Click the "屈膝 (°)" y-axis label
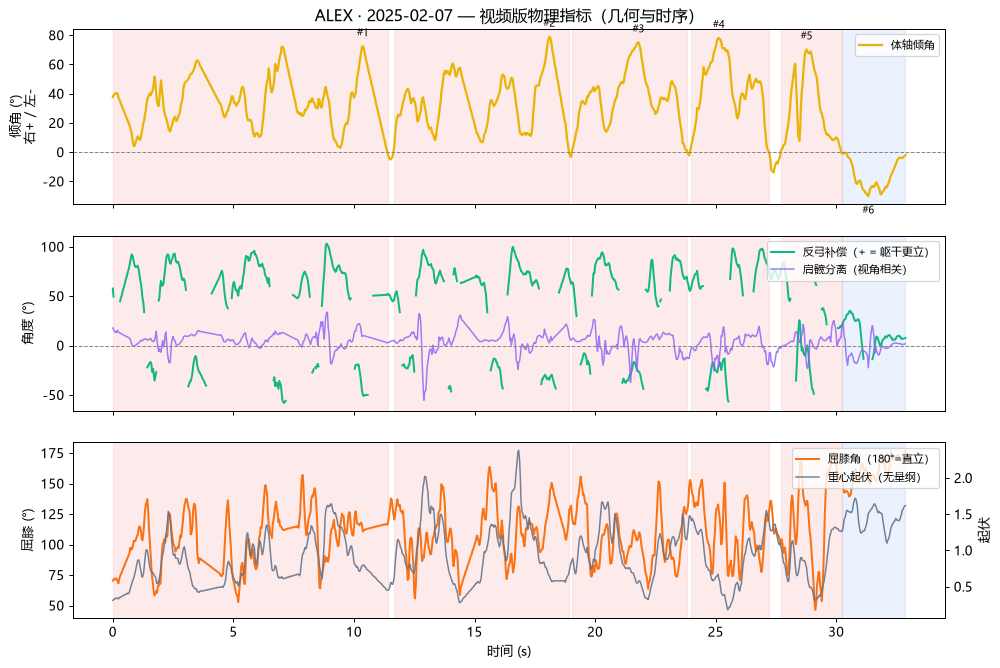Screen dimensions: 1000x668 click(x=27, y=530)
